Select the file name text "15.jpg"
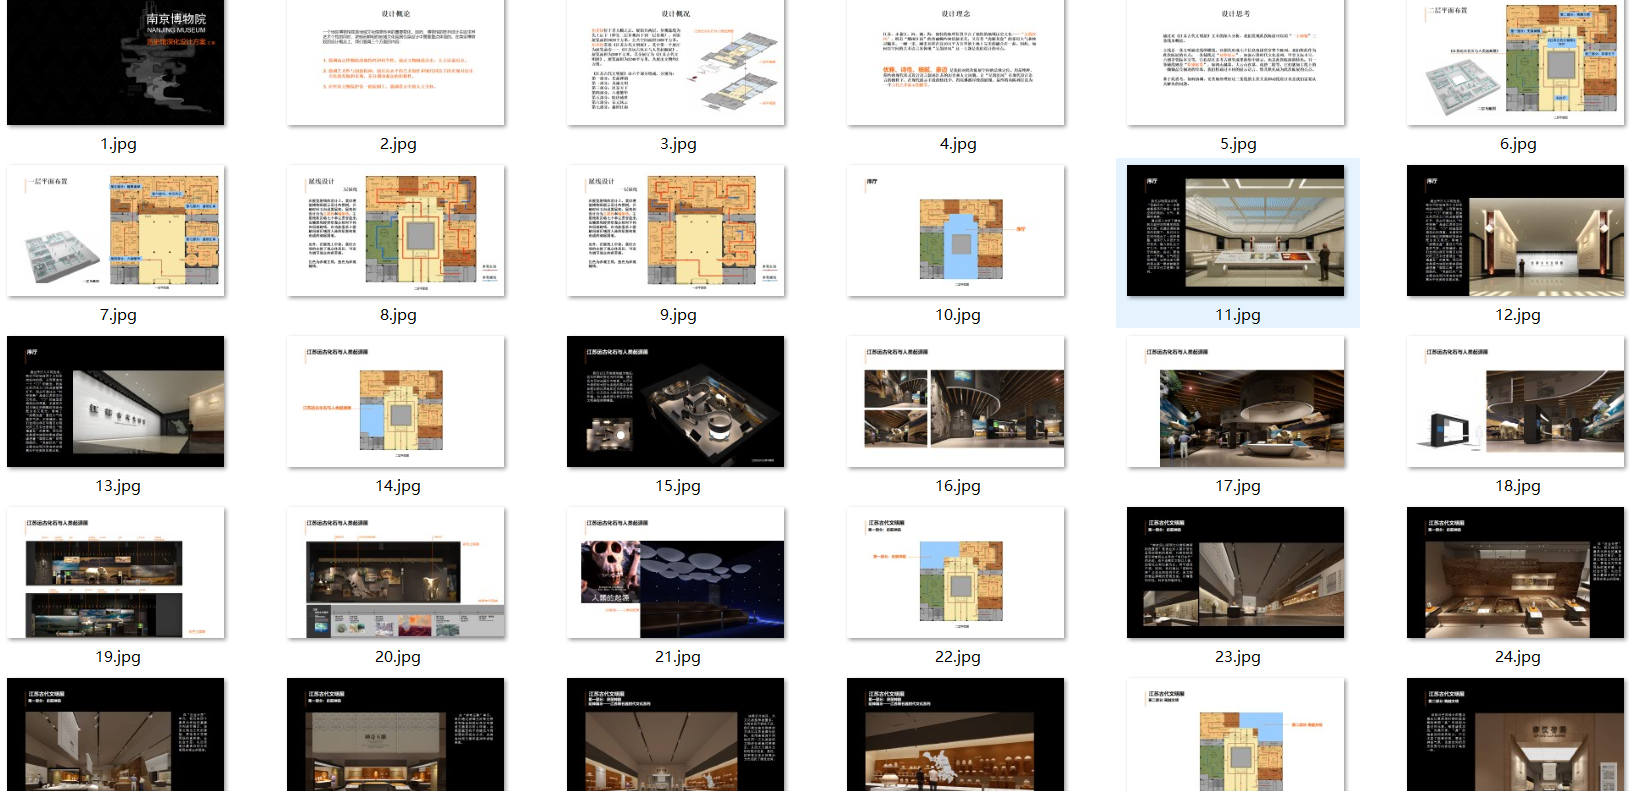Screen dimensions: 1651x791 pyautogui.click(x=678, y=486)
